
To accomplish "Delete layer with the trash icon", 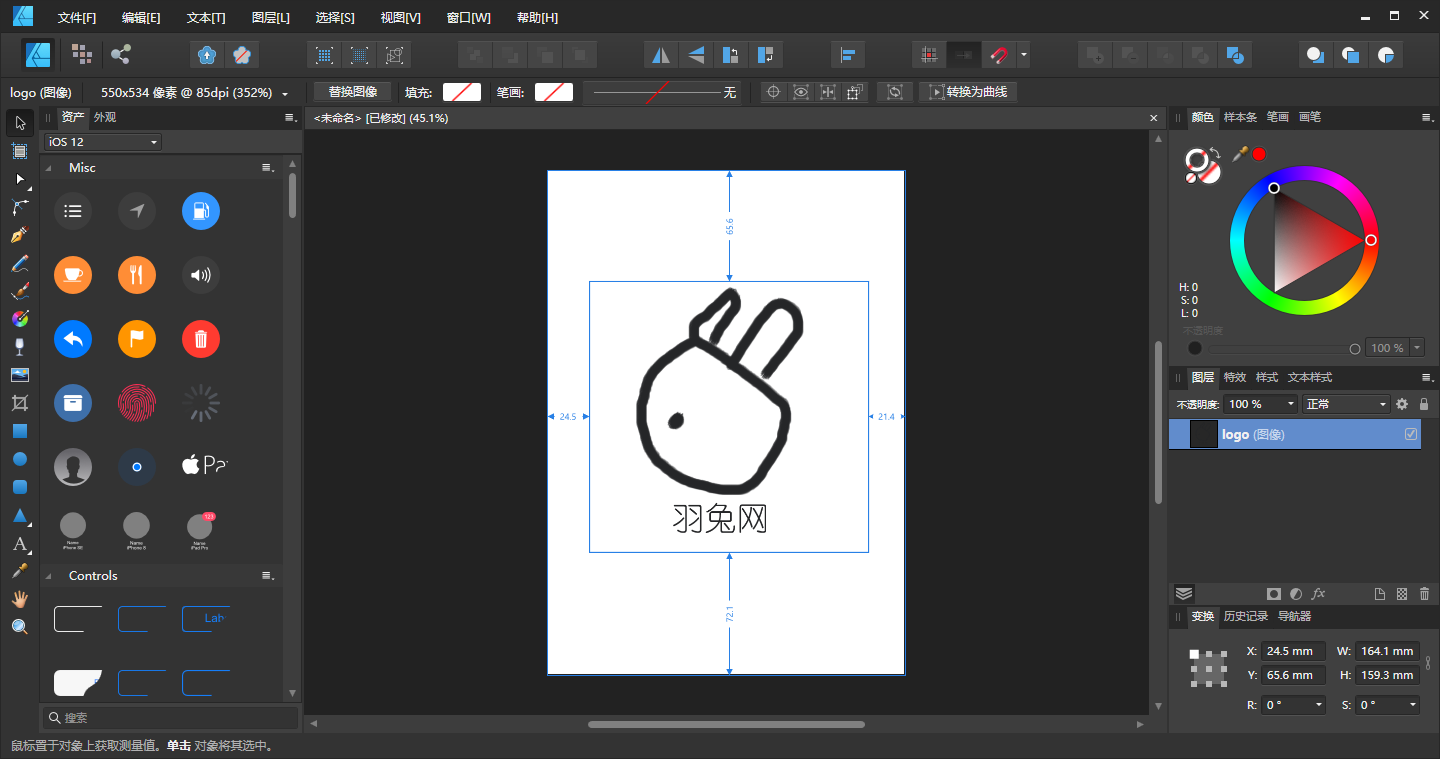I will 1425,594.
